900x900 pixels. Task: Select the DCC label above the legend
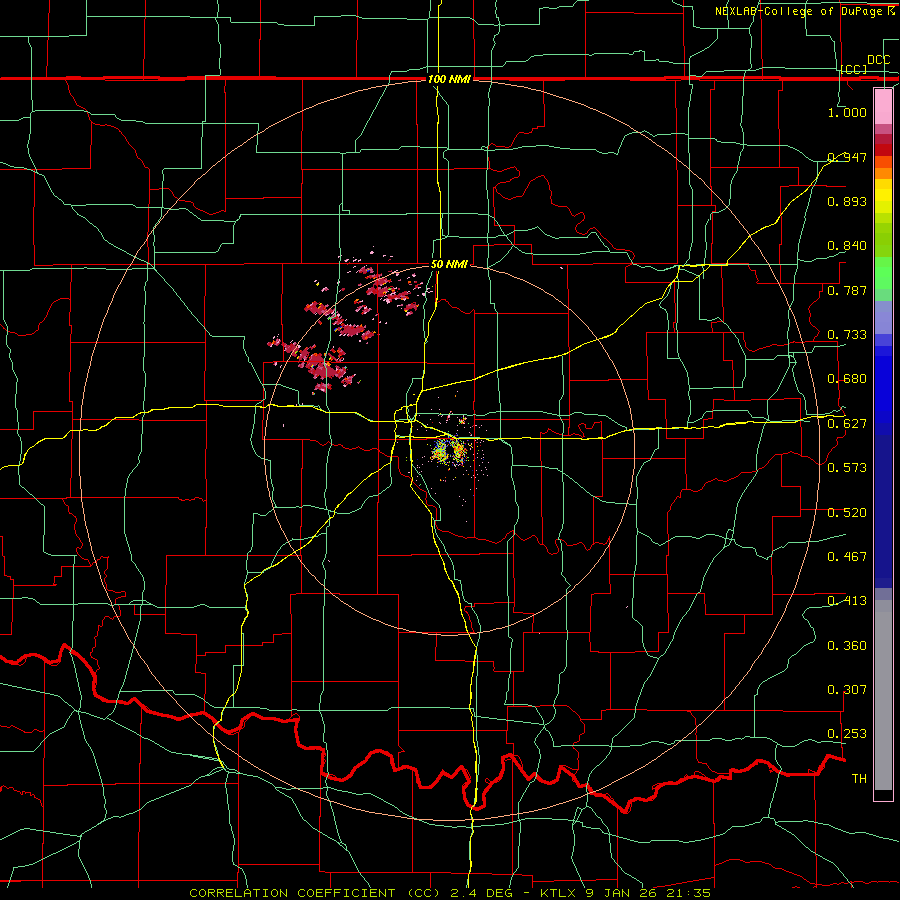(x=878, y=60)
